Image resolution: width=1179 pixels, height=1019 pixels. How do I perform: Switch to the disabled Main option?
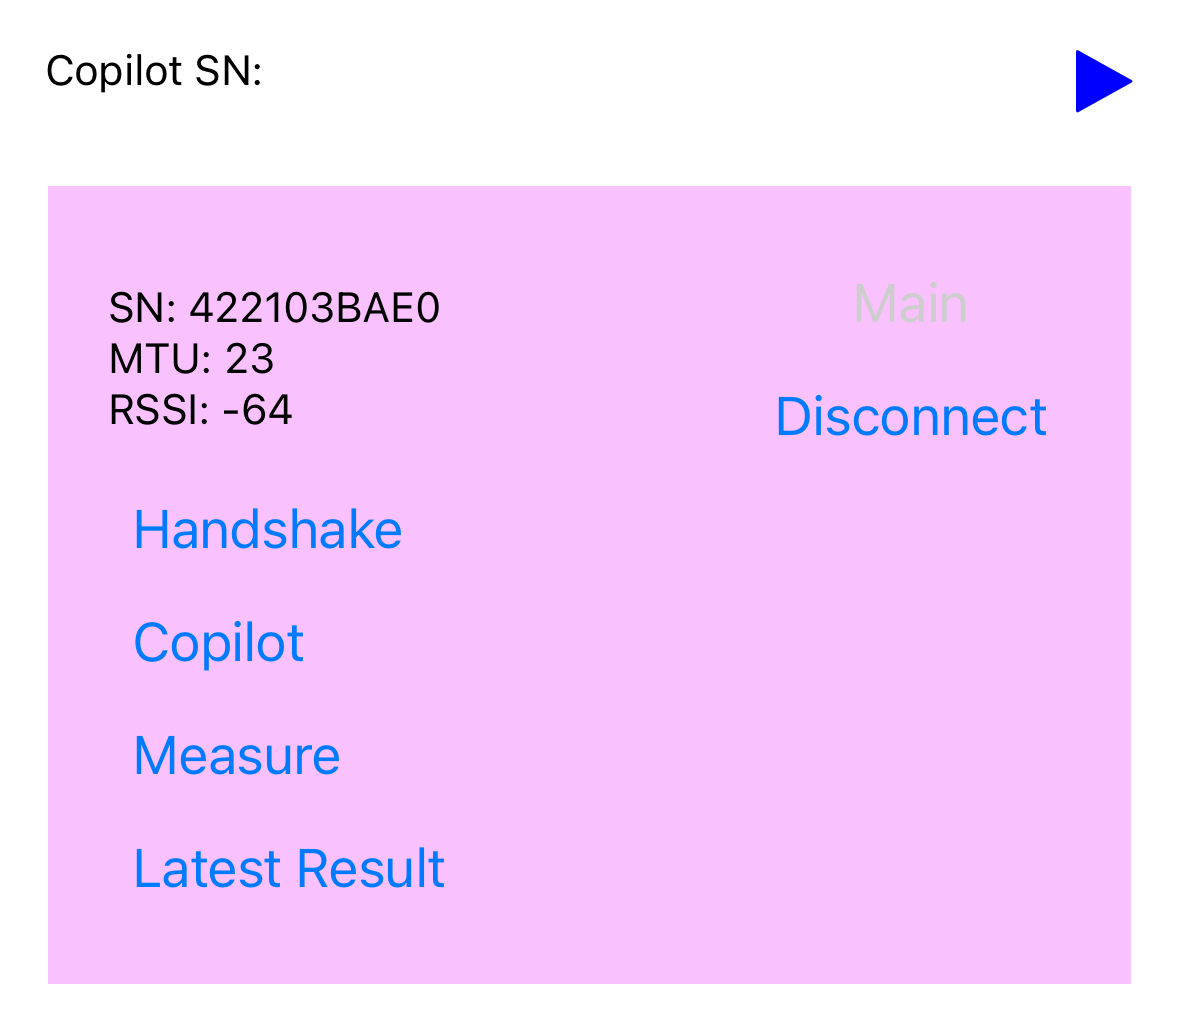[x=910, y=304]
